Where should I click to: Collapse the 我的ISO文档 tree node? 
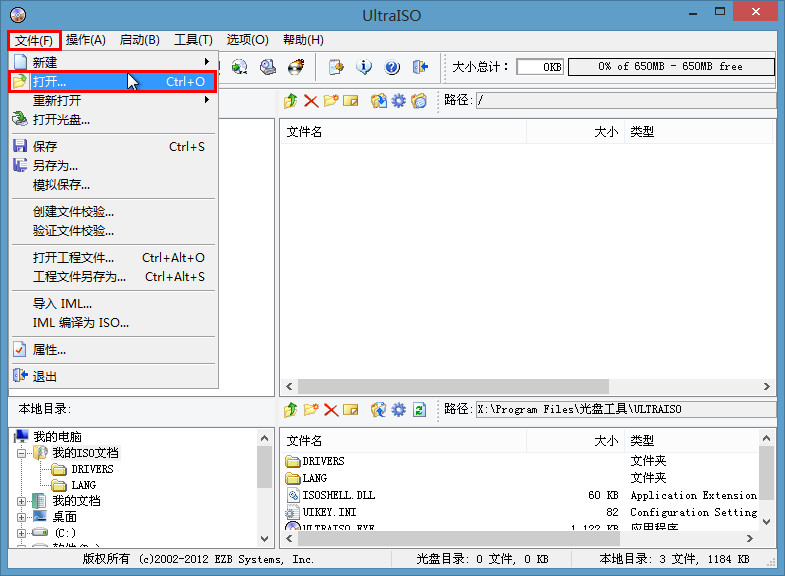pyautogui.click(x=22, y=453)
